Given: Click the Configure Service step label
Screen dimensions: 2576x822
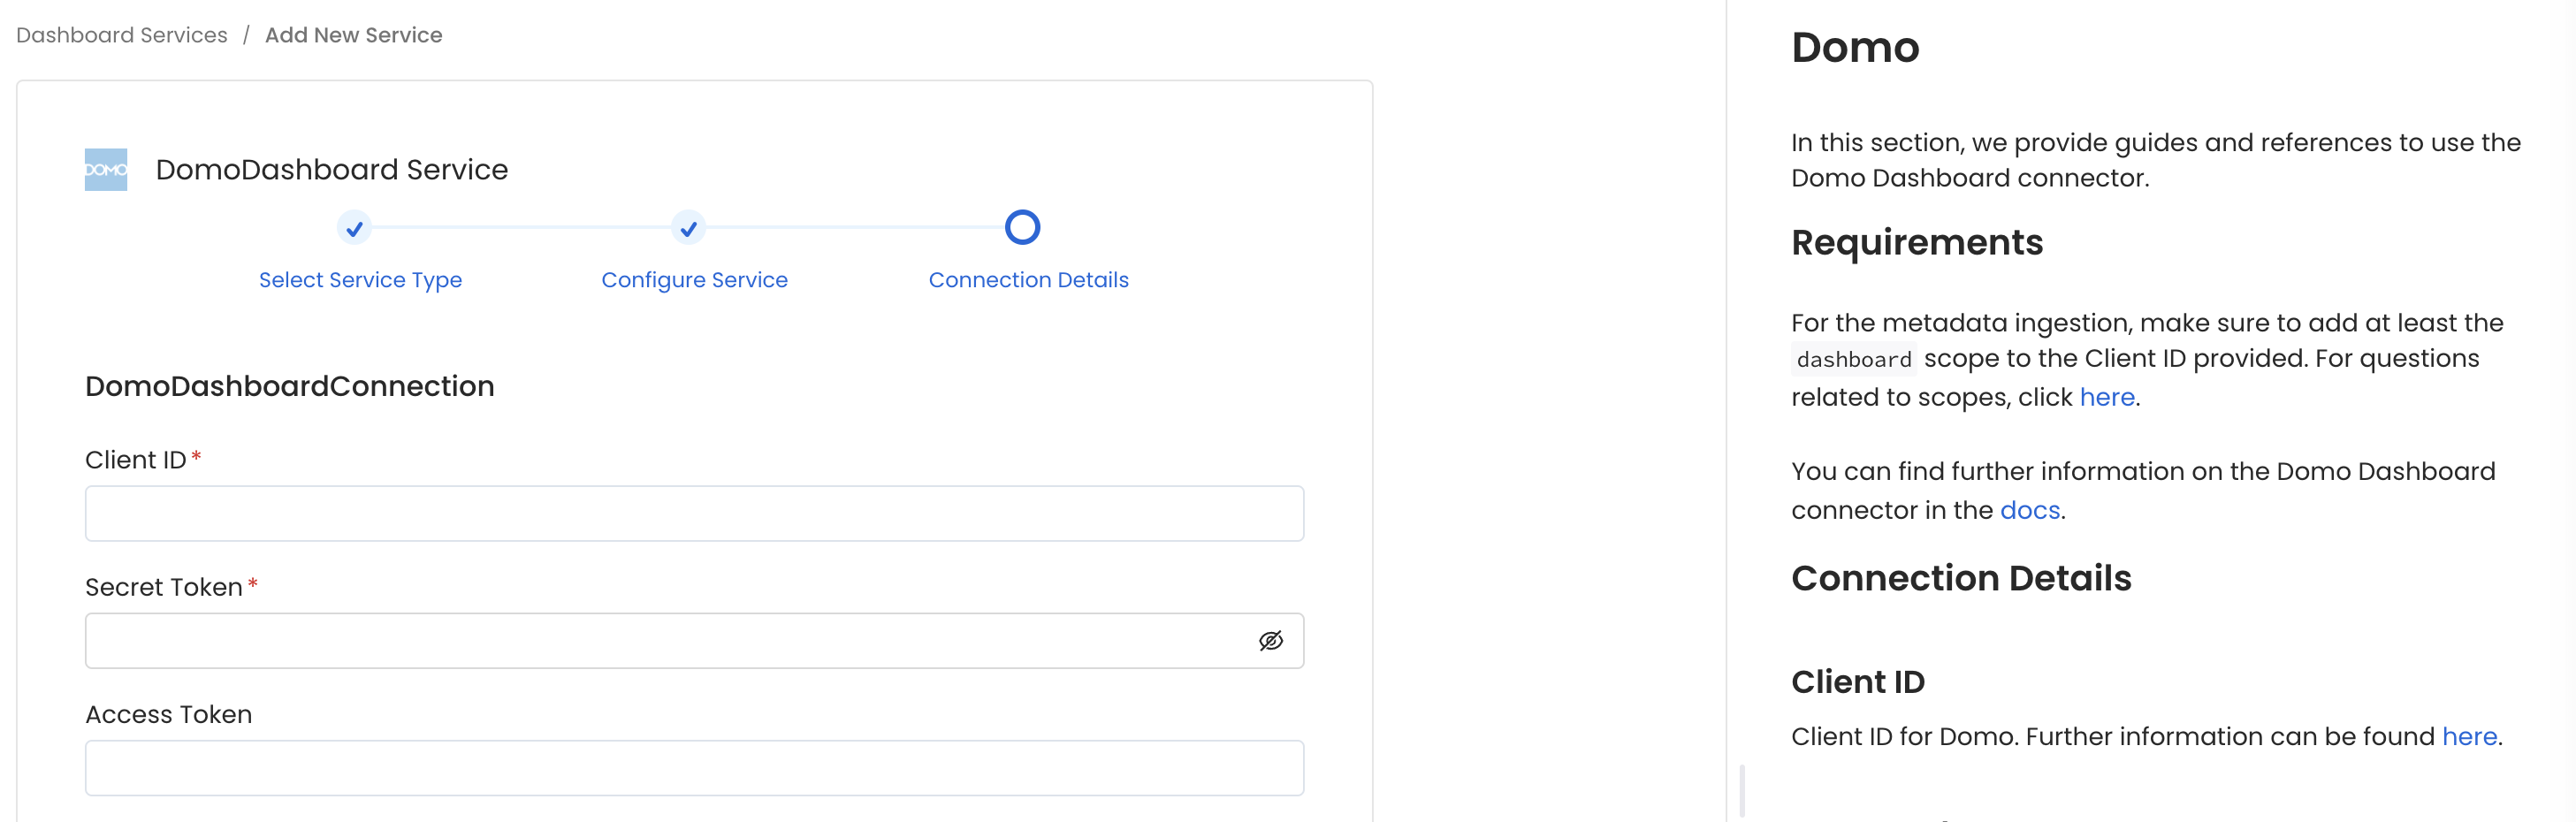Looking at the screenshot, I should click(x=694, y=280).
